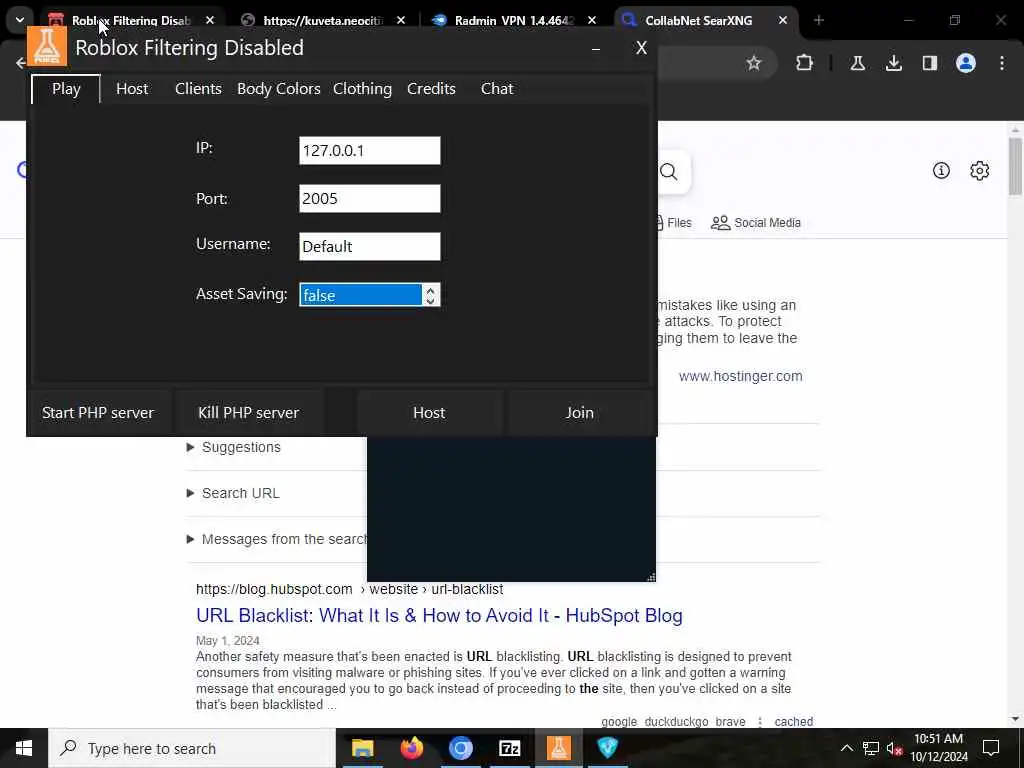Open the network tray icon
The height and width of the screenshot is (768, 1024).
coord(871,748)
